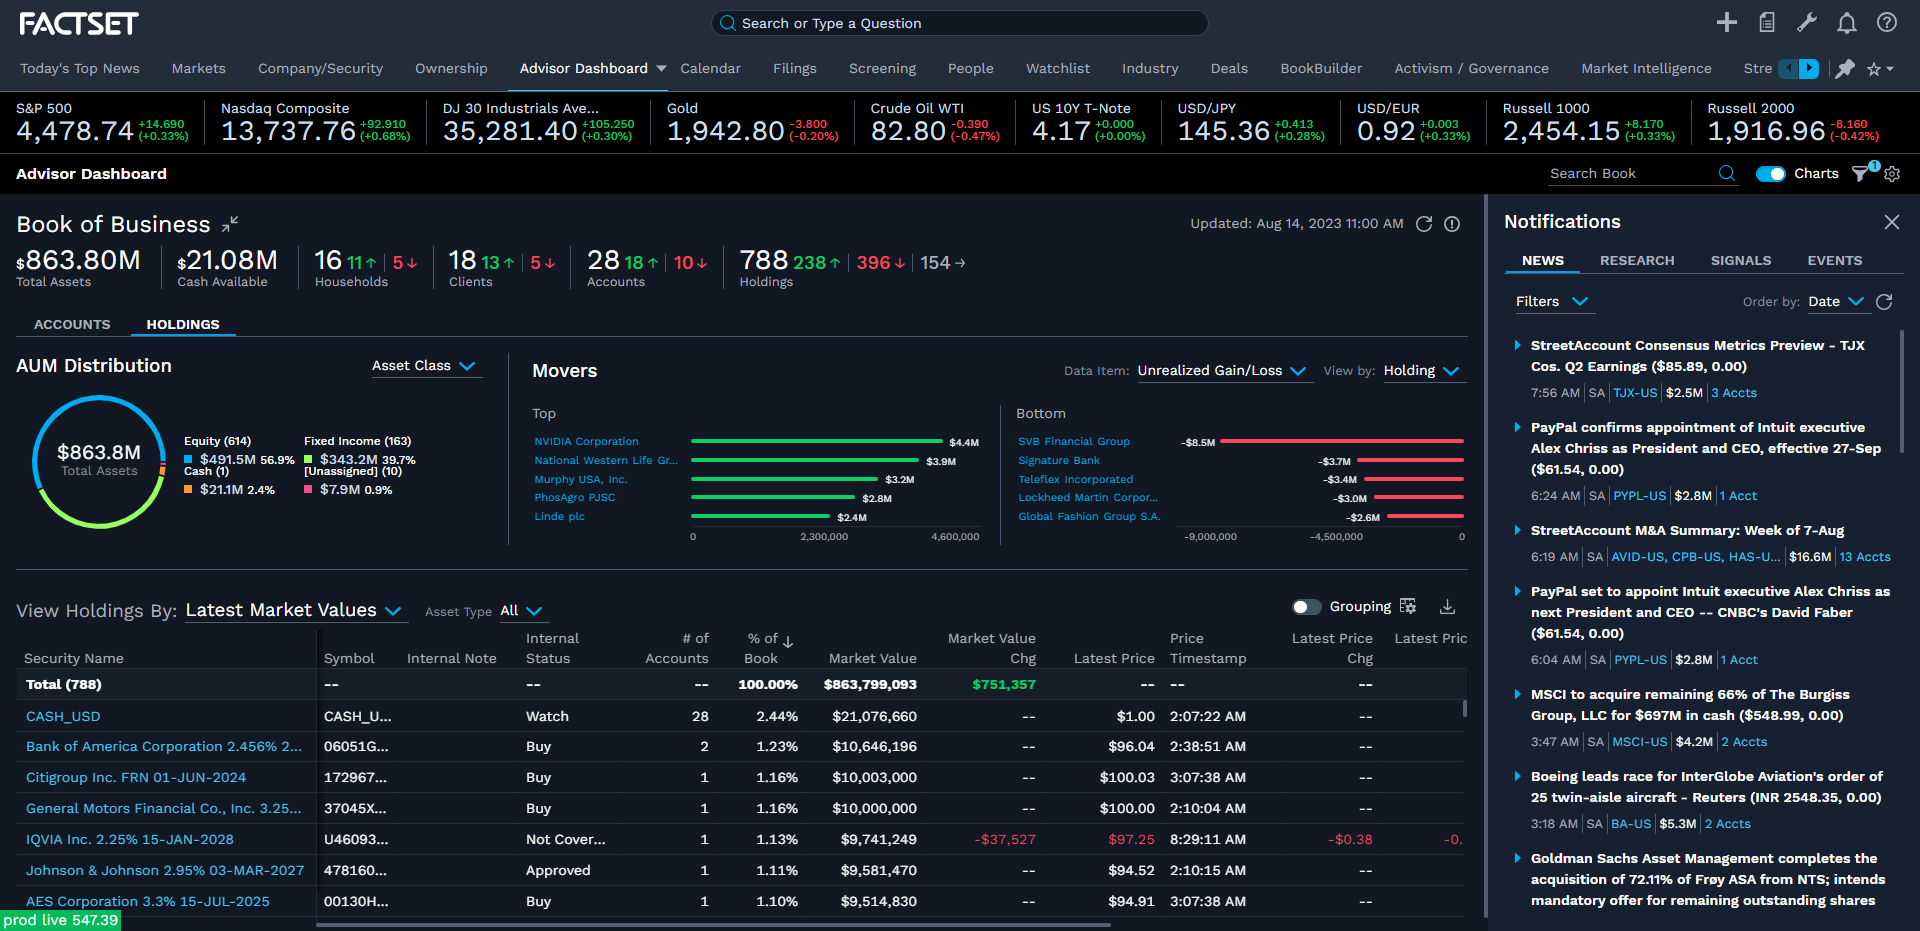Click the CASH_USD security link
This screenshot has height=931, width=1920.
[x=63, y=717]
